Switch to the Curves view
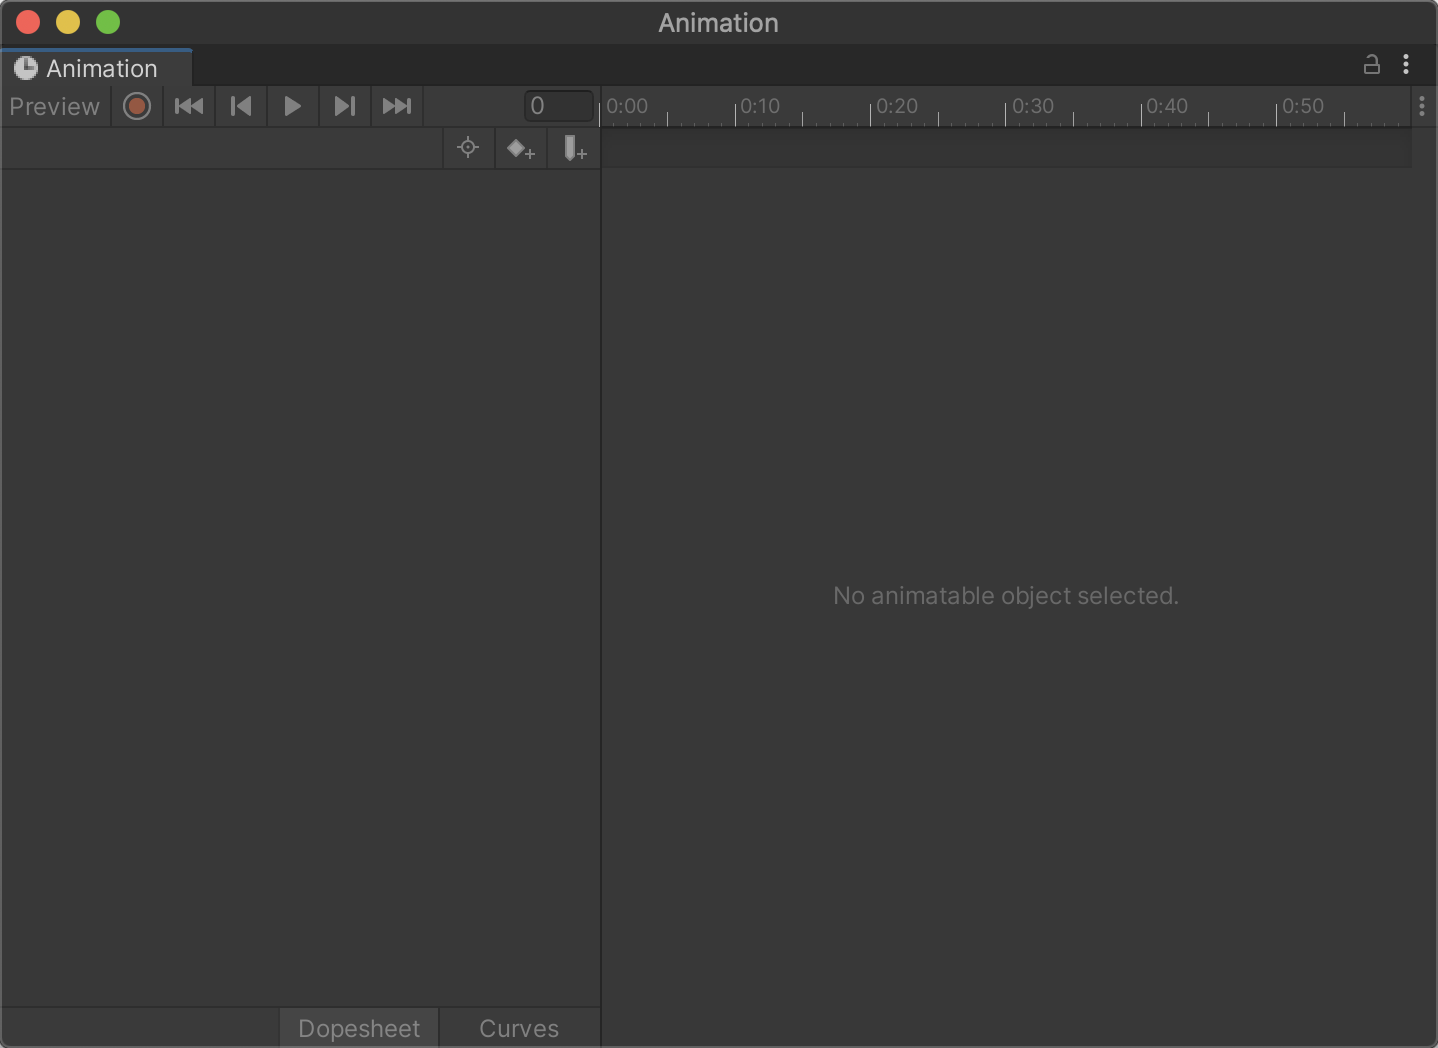Viewport: 1438px width, 1048px height. (518, 1028)
